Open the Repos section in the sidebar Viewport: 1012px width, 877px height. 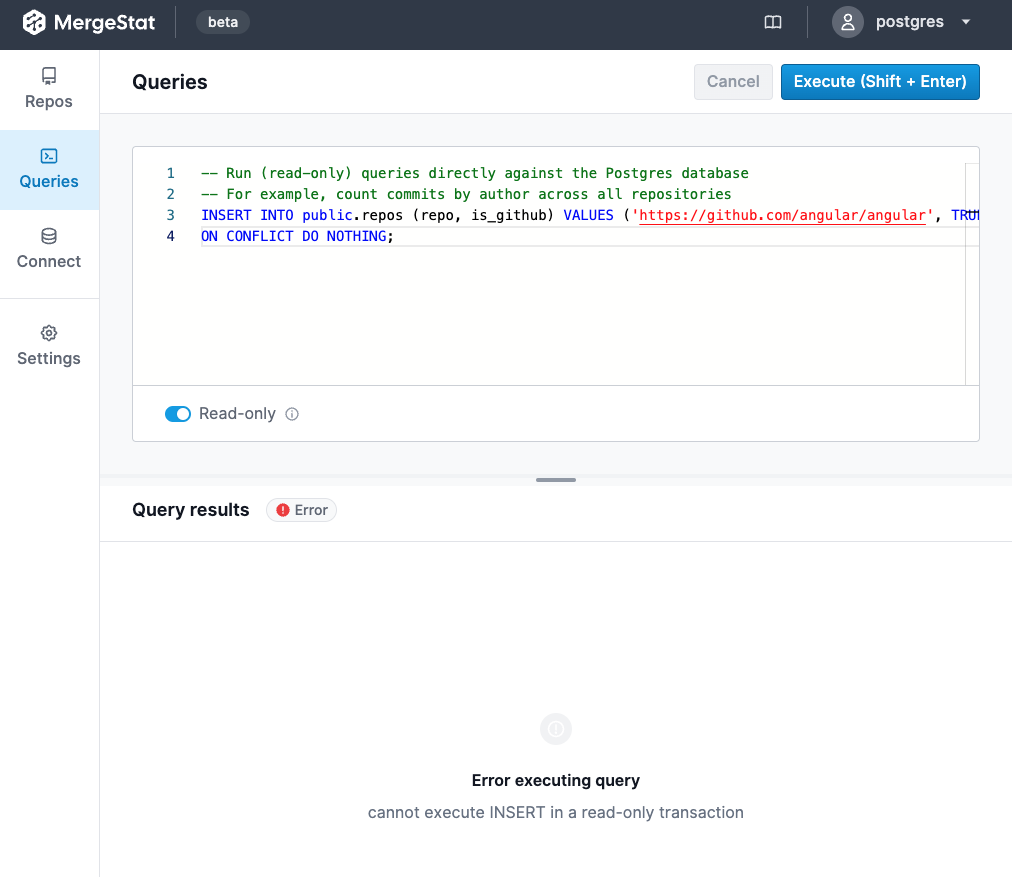48,88
